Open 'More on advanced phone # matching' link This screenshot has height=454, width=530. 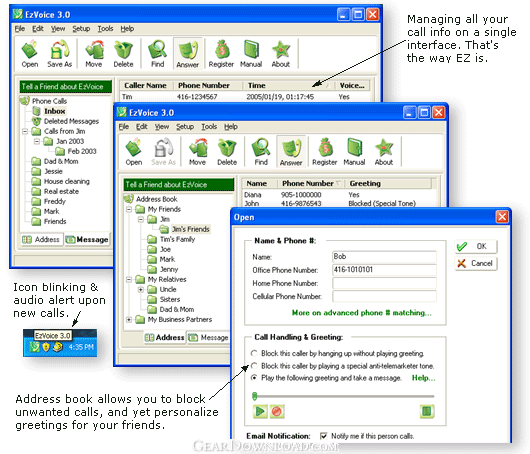(x=362, y=313)
